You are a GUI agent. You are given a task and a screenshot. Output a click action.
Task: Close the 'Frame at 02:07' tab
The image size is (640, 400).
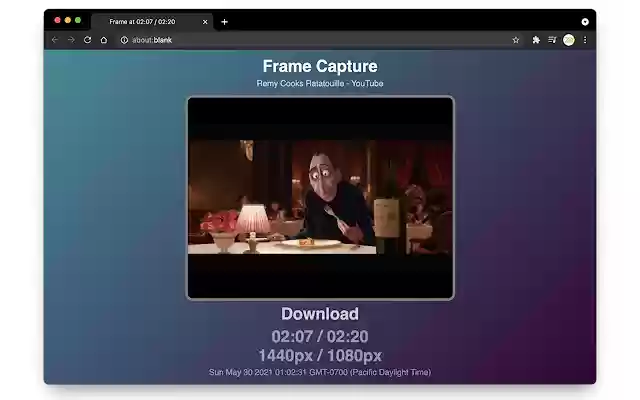[x=205, y=22]
